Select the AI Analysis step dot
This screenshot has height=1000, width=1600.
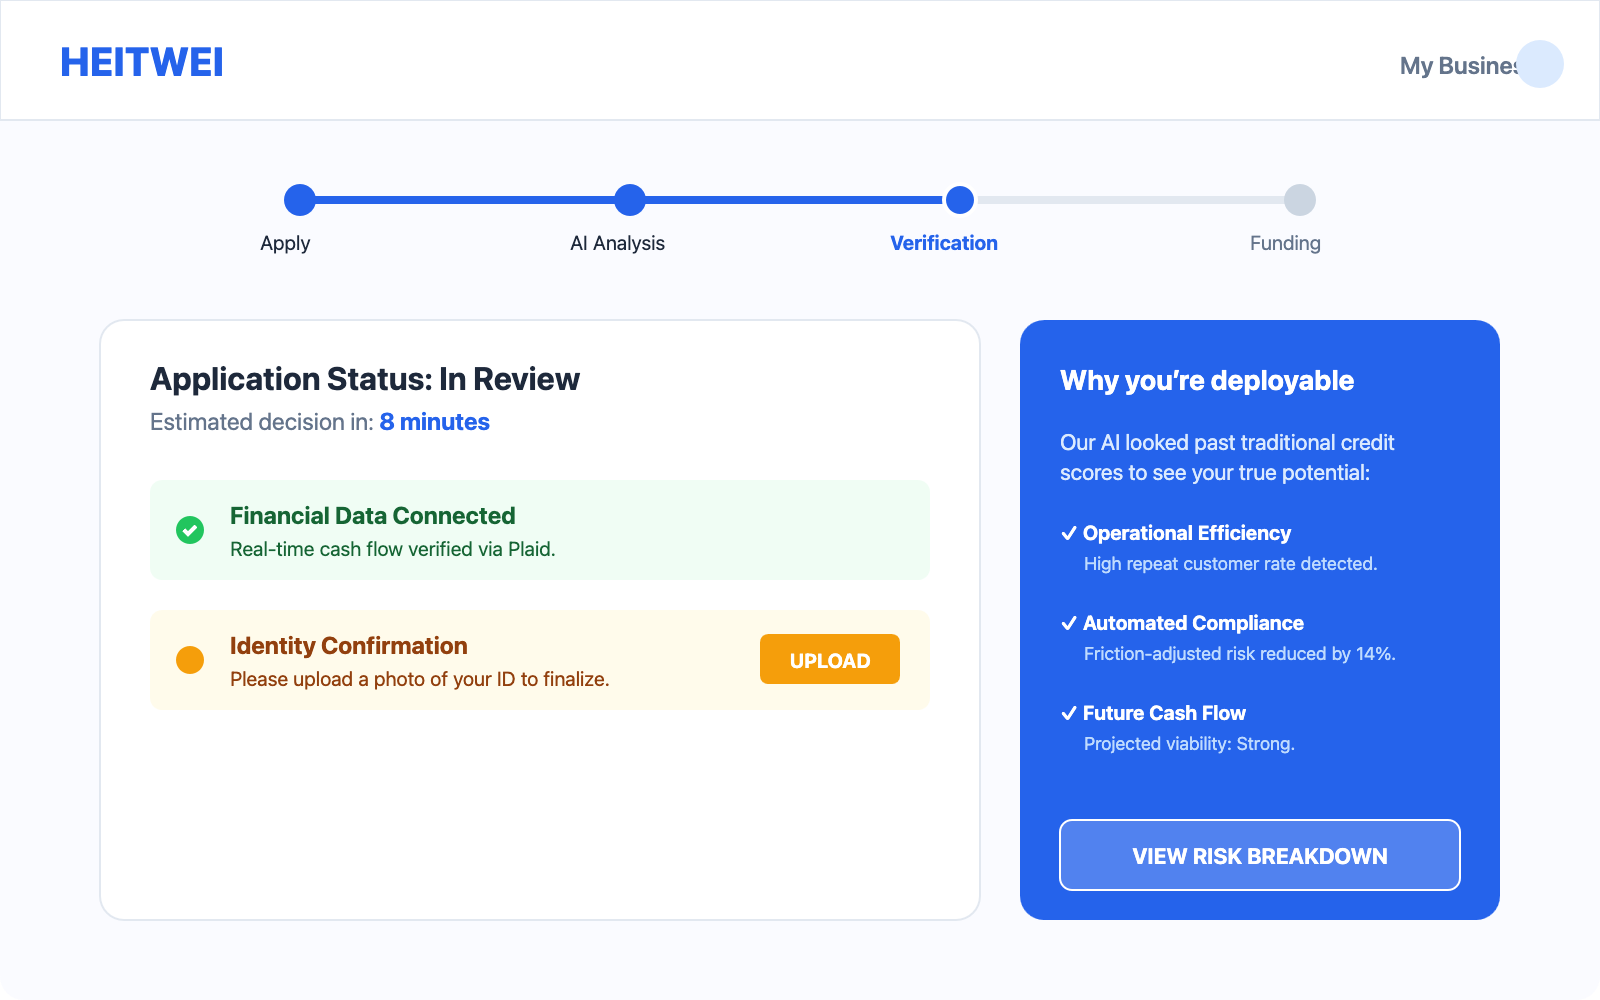click(x=630, y=200)
